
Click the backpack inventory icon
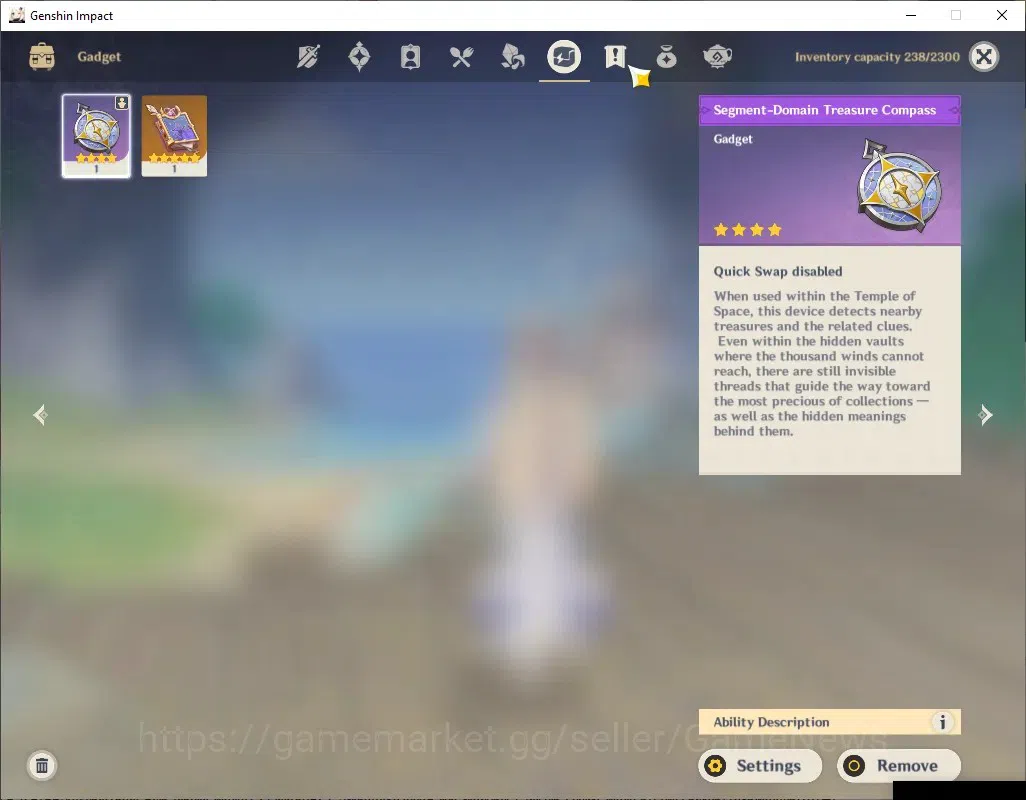[42, 57]
